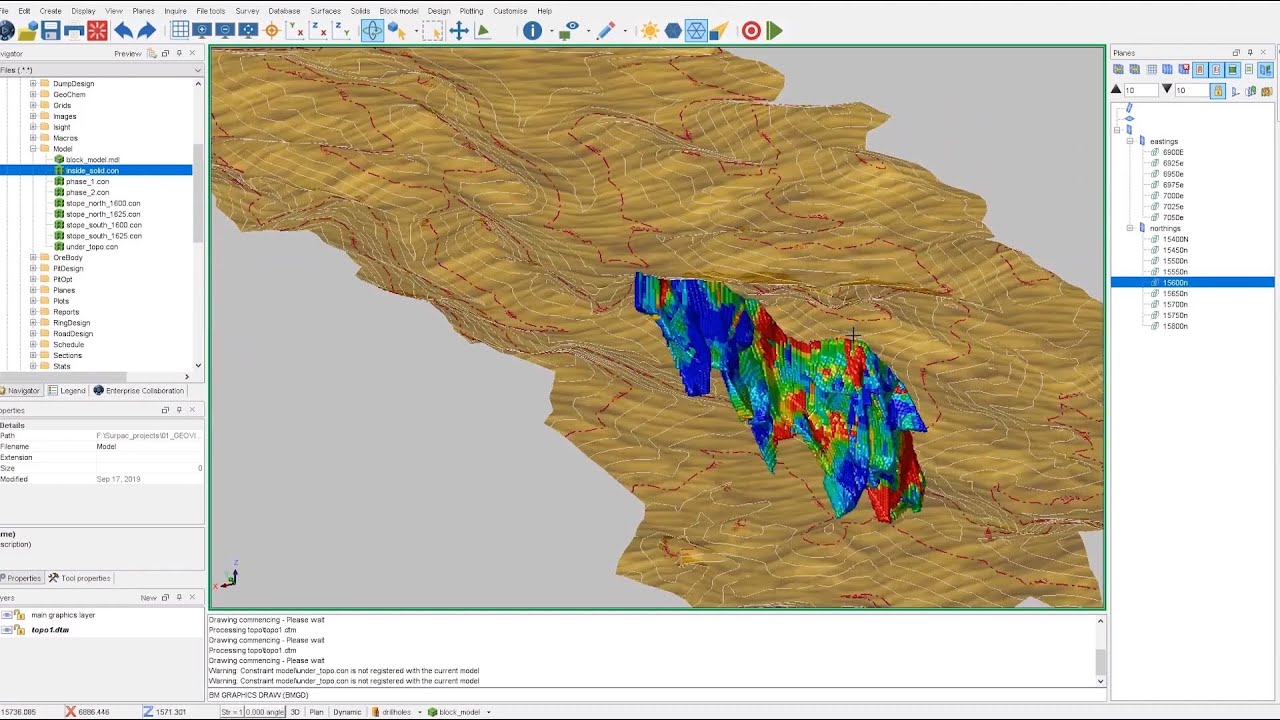The height and width of the screenshot is (720, 1280).
Task: Collapse the northings planes group
Action: pyautogui.click(x=1130, y=228)
